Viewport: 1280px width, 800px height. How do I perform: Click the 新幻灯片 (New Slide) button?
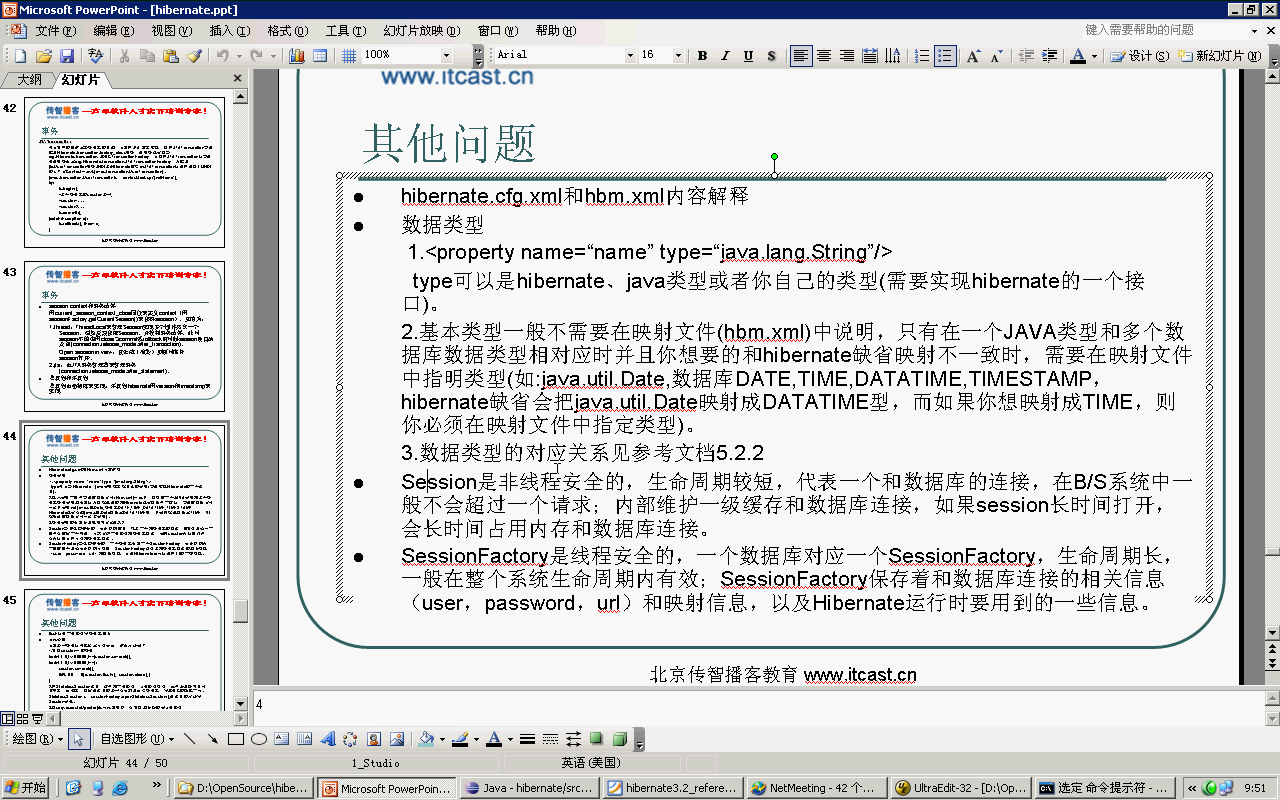click(1219, 56)
